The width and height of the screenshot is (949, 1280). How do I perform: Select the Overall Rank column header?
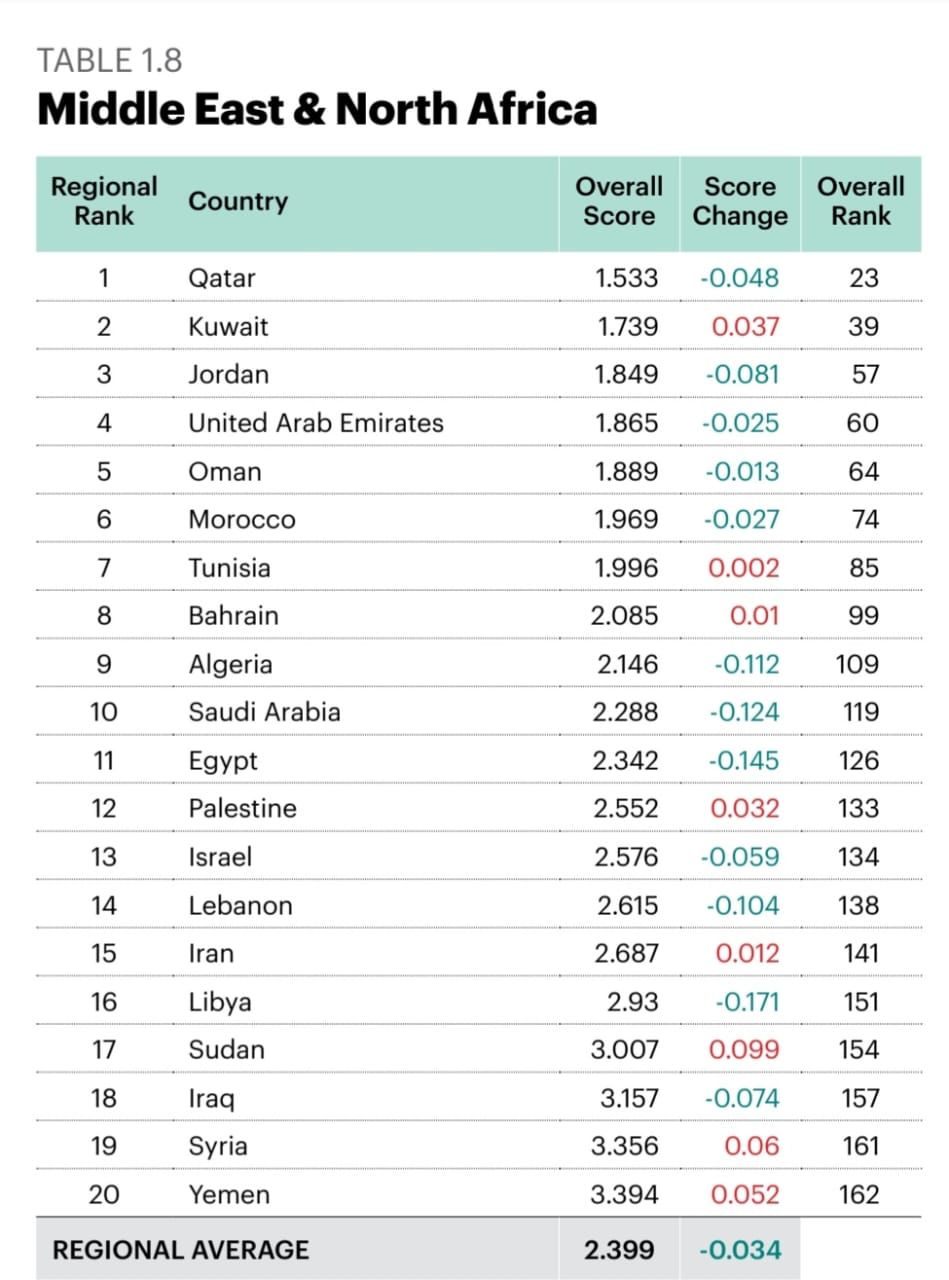tap(860, 201)
